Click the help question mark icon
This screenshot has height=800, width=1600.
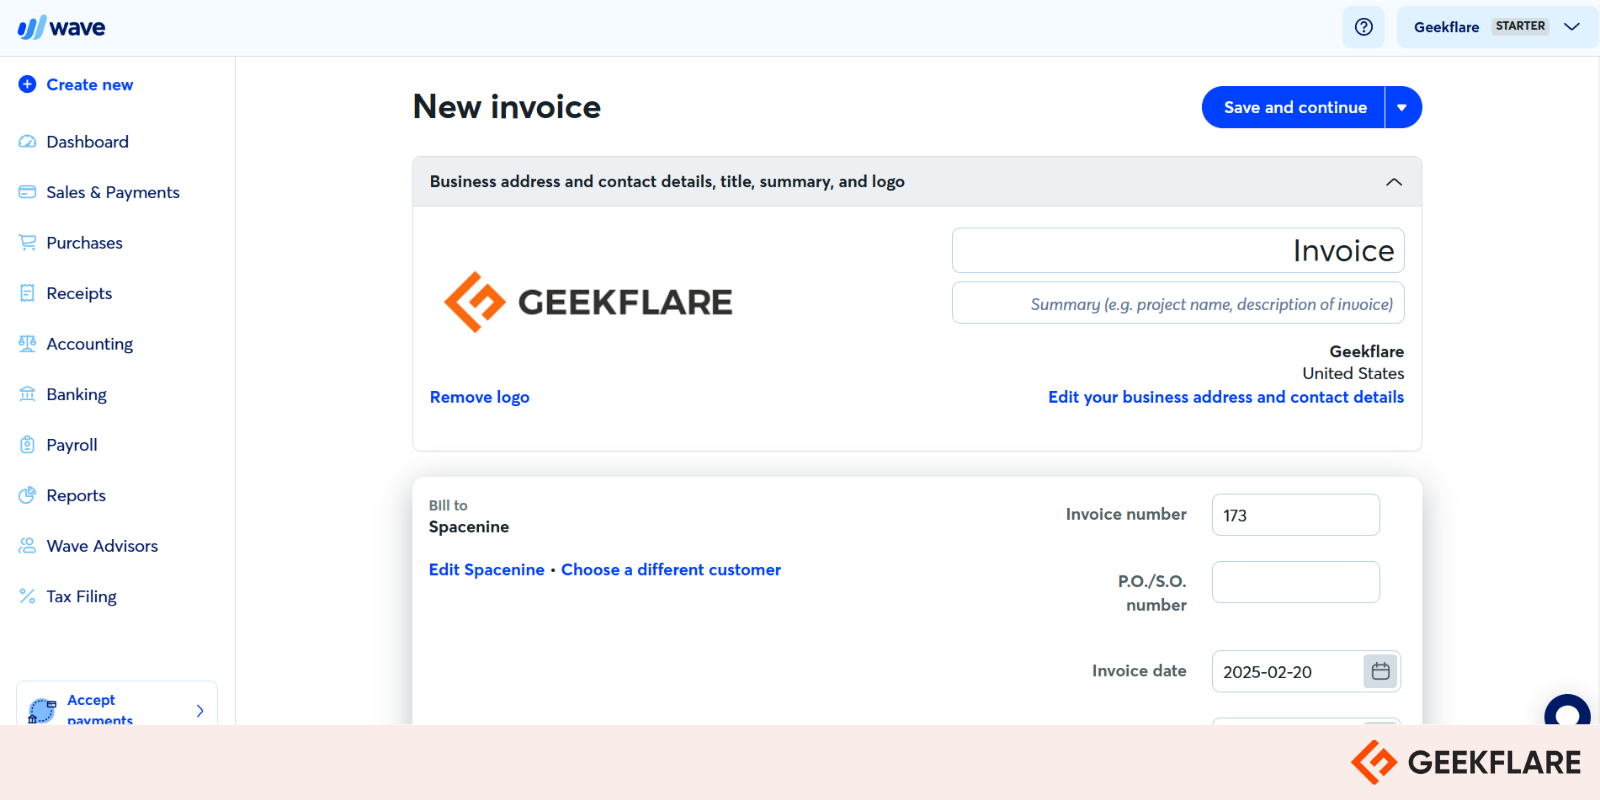pos(1363,27)
